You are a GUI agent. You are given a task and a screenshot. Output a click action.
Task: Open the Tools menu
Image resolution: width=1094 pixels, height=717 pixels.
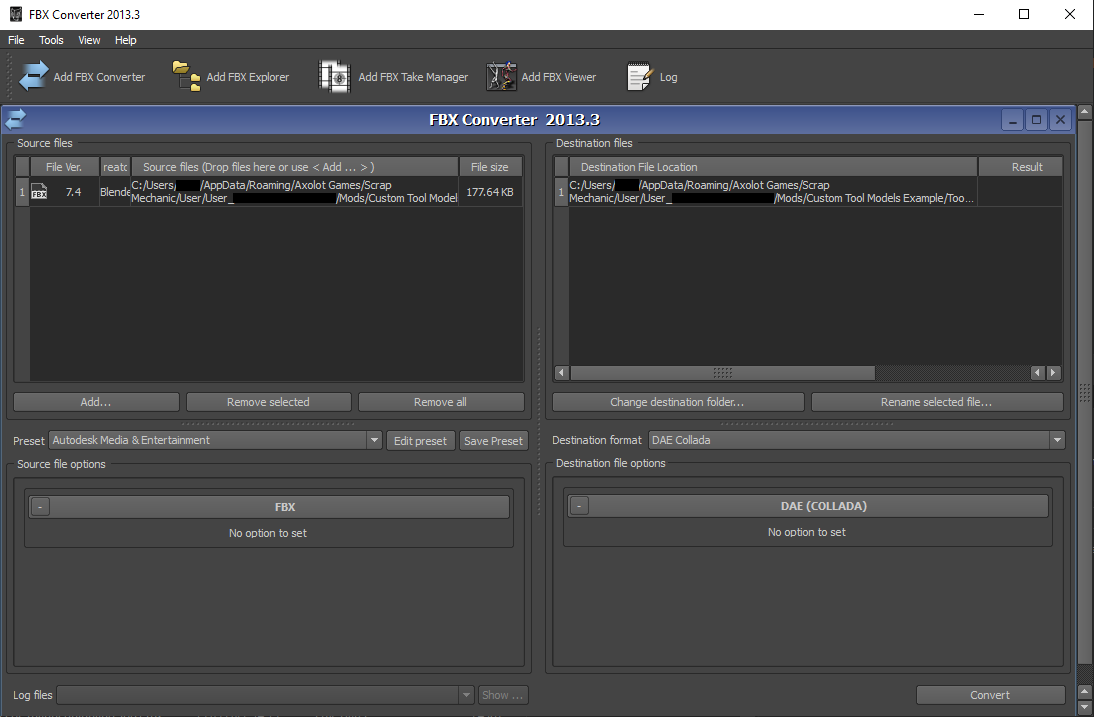click(51, 40)
